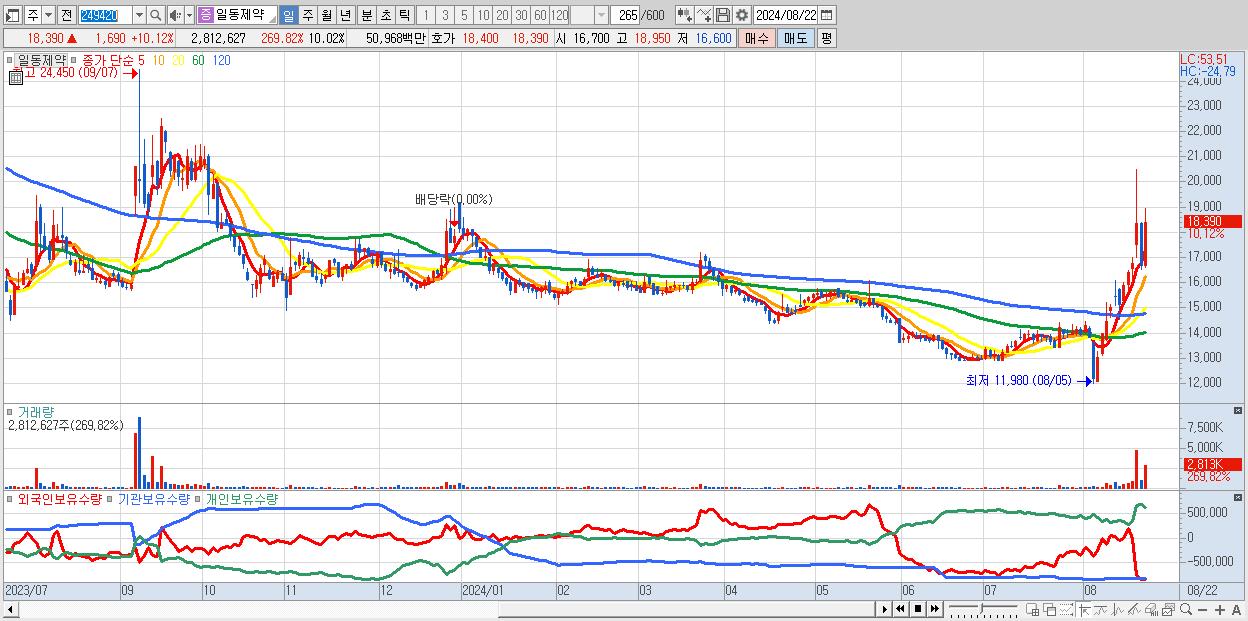Screen dimensions: 1248x621
Task: Open the 주 chart type dropdown arrow
Action: (x=49, y=15)
